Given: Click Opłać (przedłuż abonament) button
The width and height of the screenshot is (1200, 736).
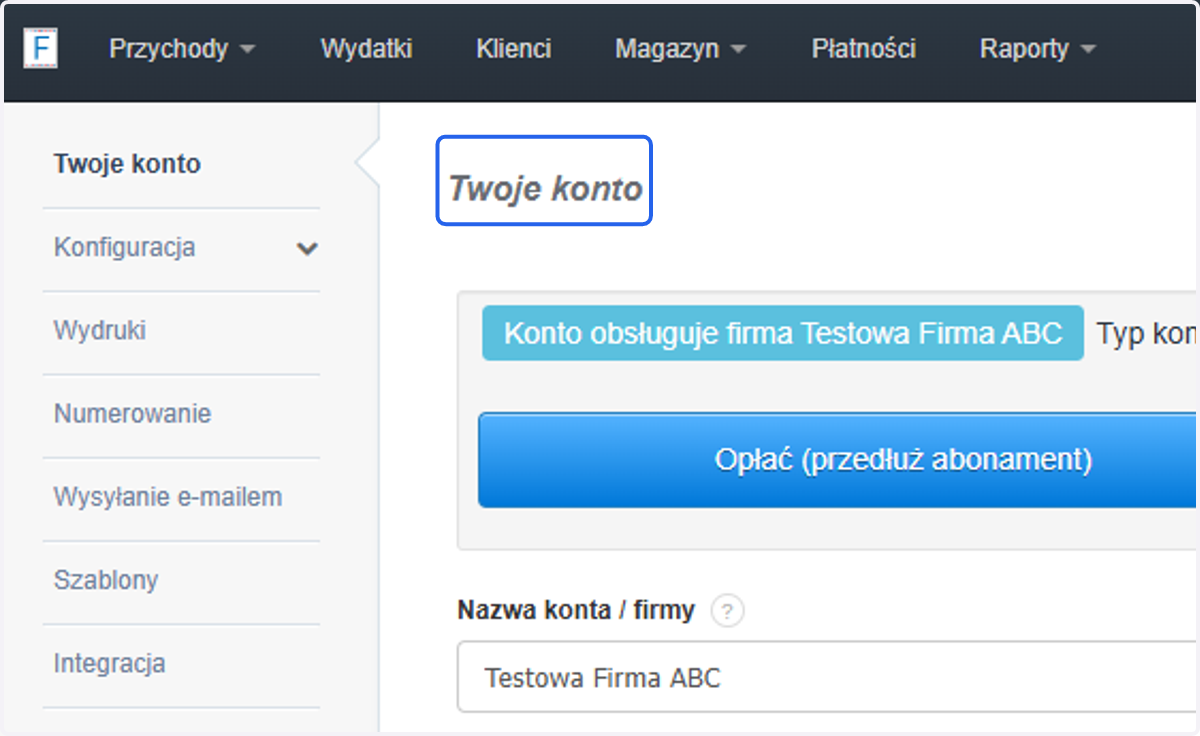Looking at the screenshot, I should (x=838, y=460).
